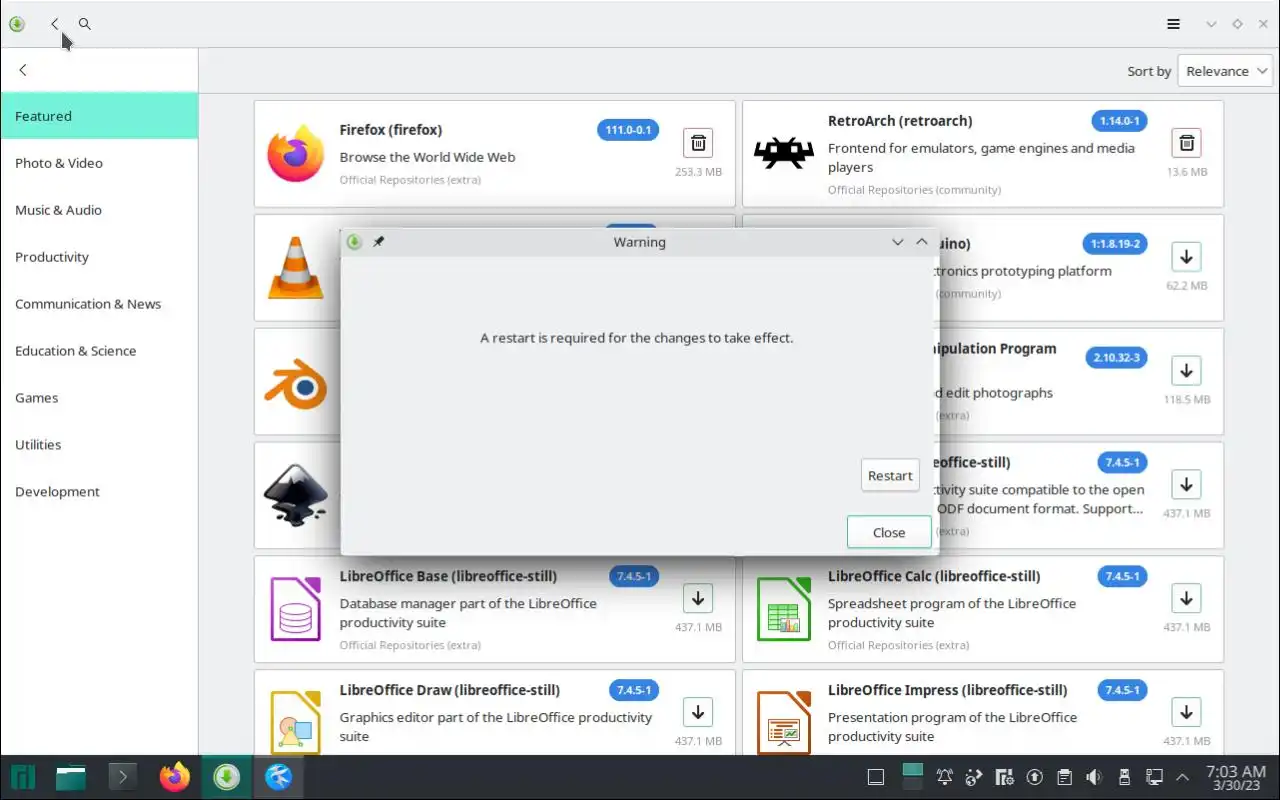Click the Blender logo icon

tap(295, 382)
